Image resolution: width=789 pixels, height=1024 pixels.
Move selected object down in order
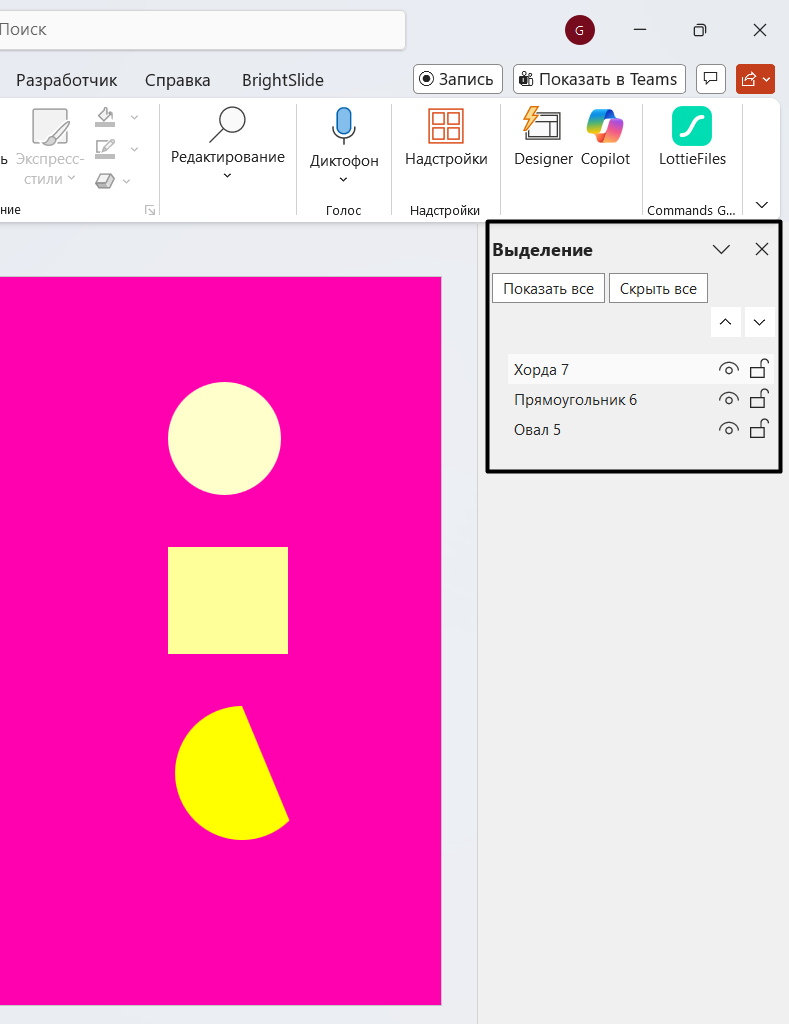coord(759,322)
